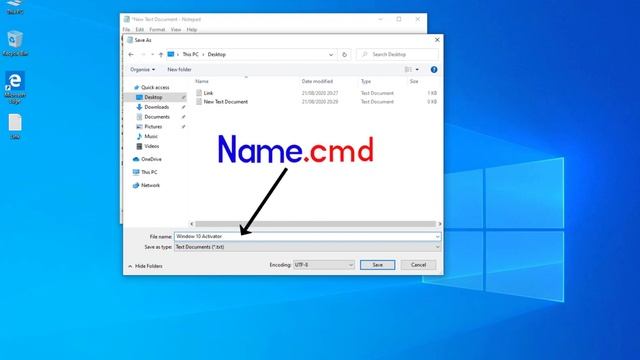Select Documents in the navigation pane
This screenshot has height=360, width=640.
coord(157,117)
